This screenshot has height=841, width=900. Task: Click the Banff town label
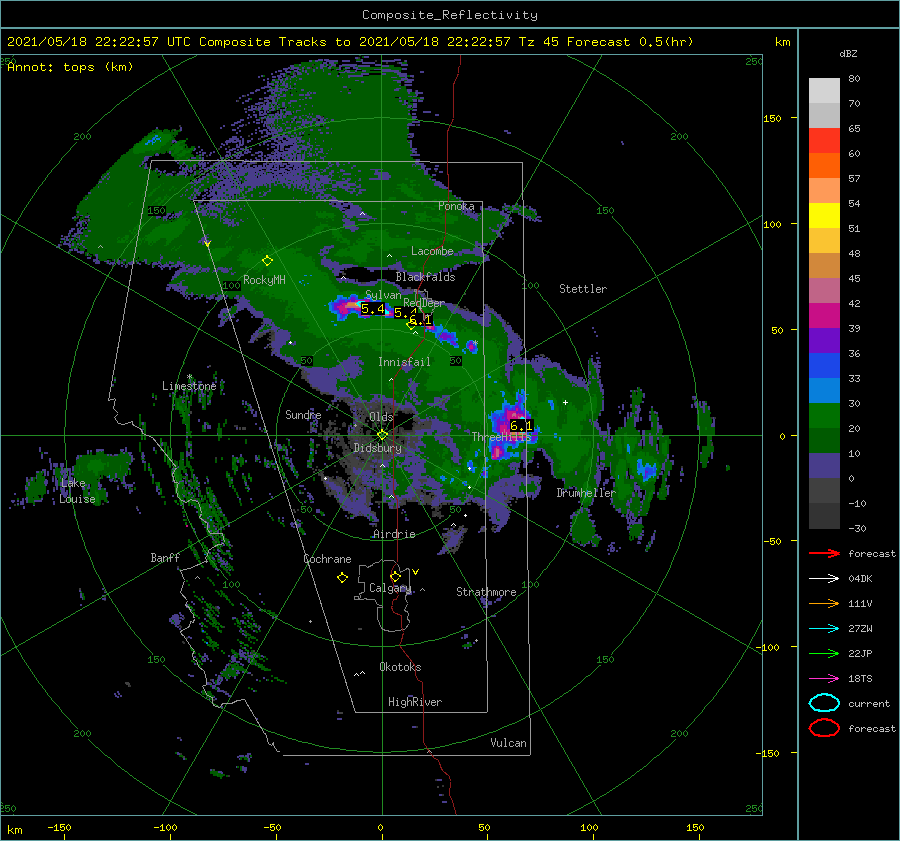point(165,557)
